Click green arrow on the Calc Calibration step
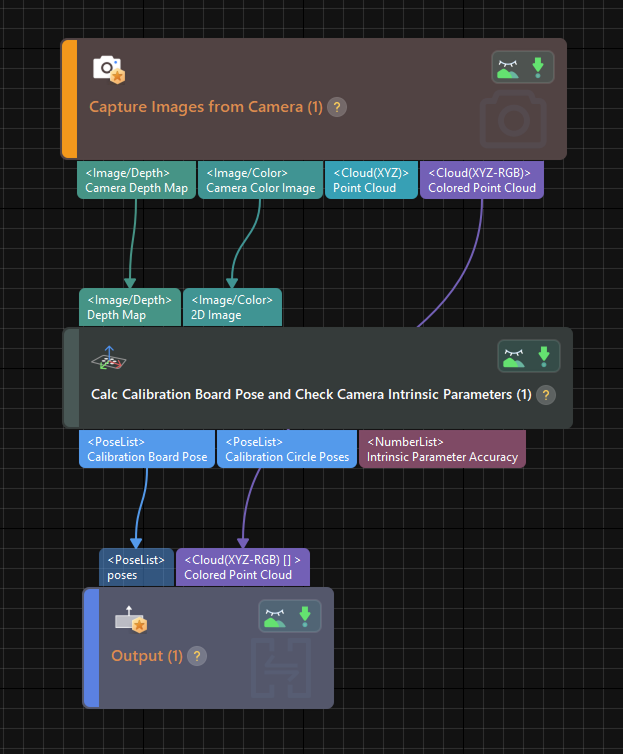This screenshot has width=623, height=754. [x=543, y=356]
